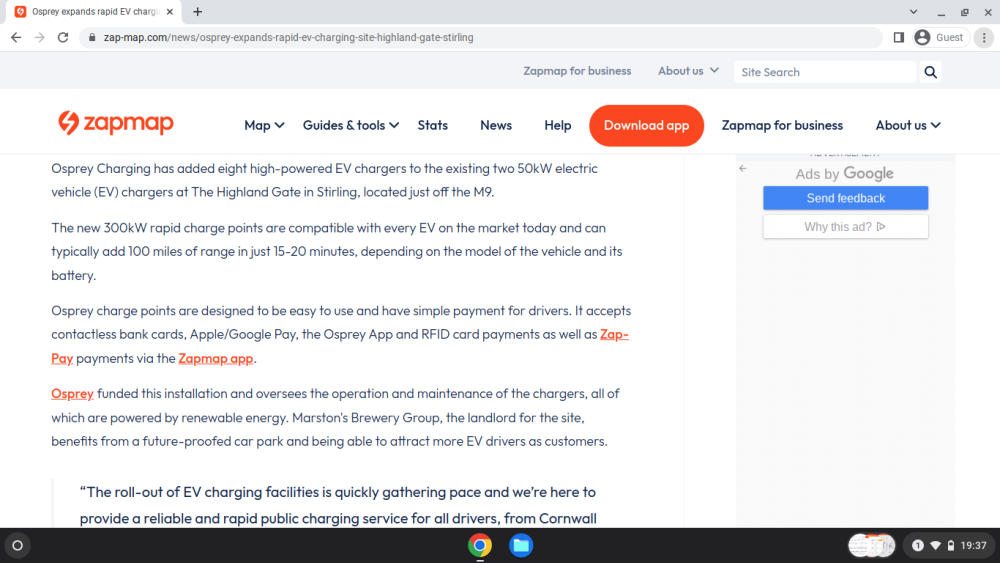
Task: Open the tab search chevron
Action: [x=913, y=11]
